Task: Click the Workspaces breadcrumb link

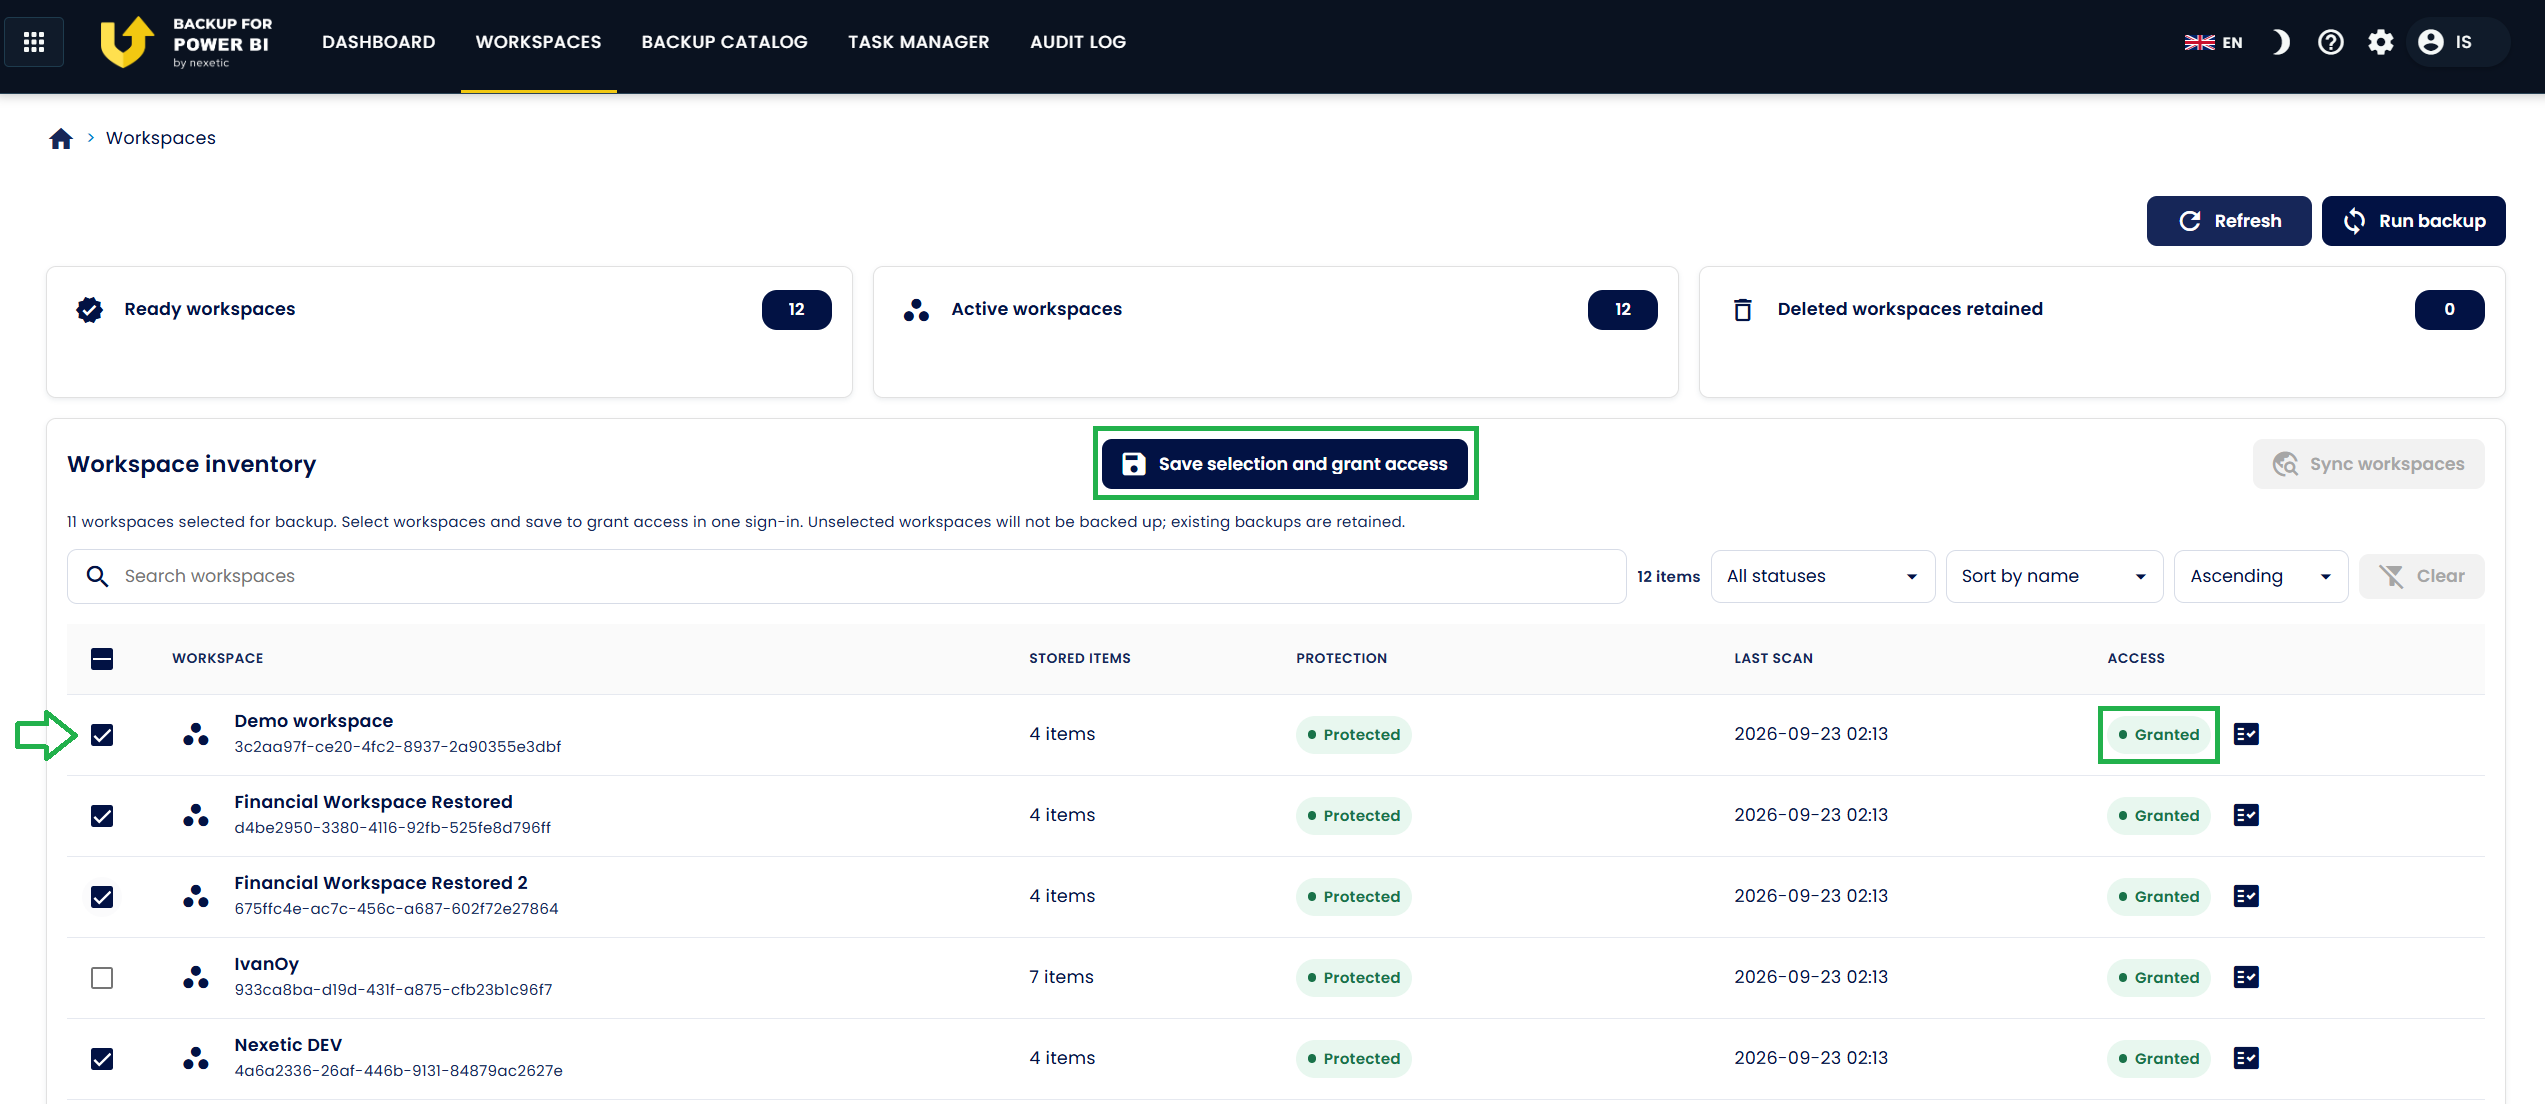Action: (x=161, y=138)
